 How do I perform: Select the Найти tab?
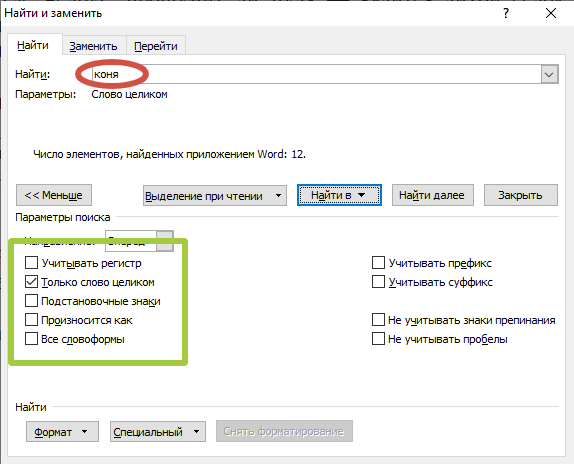(34, 45)
